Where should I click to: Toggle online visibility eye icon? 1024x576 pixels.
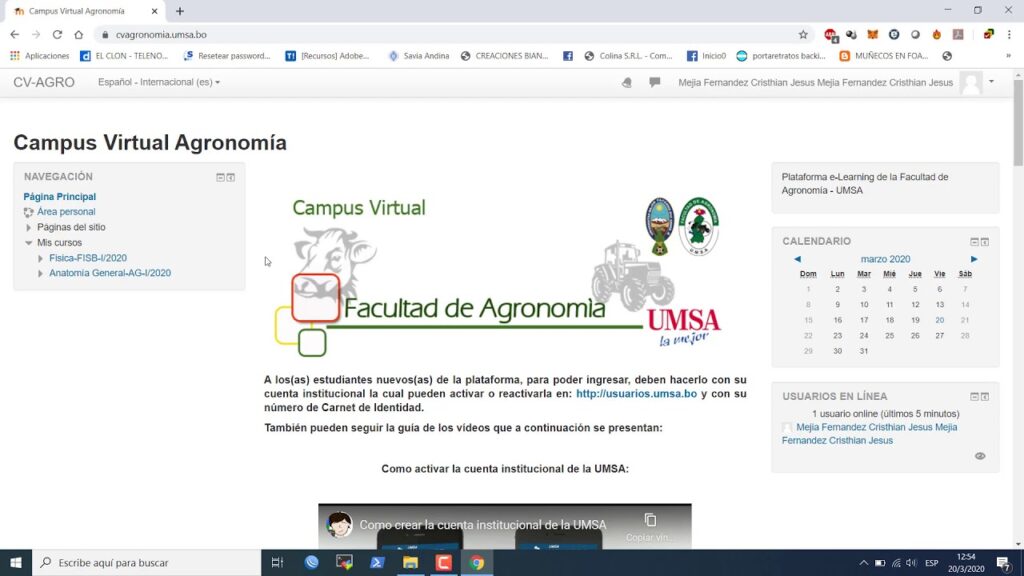click(980, 456)
